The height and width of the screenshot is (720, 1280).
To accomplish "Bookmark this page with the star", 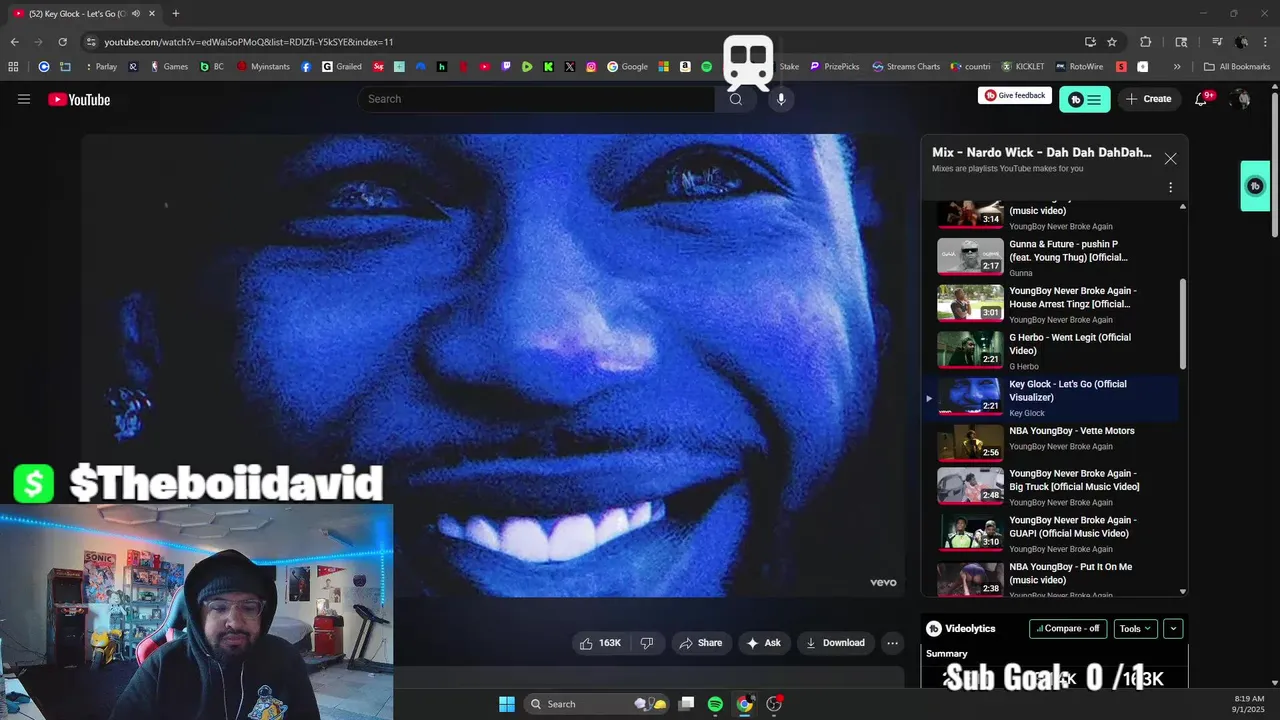I will coord(1112,42).
